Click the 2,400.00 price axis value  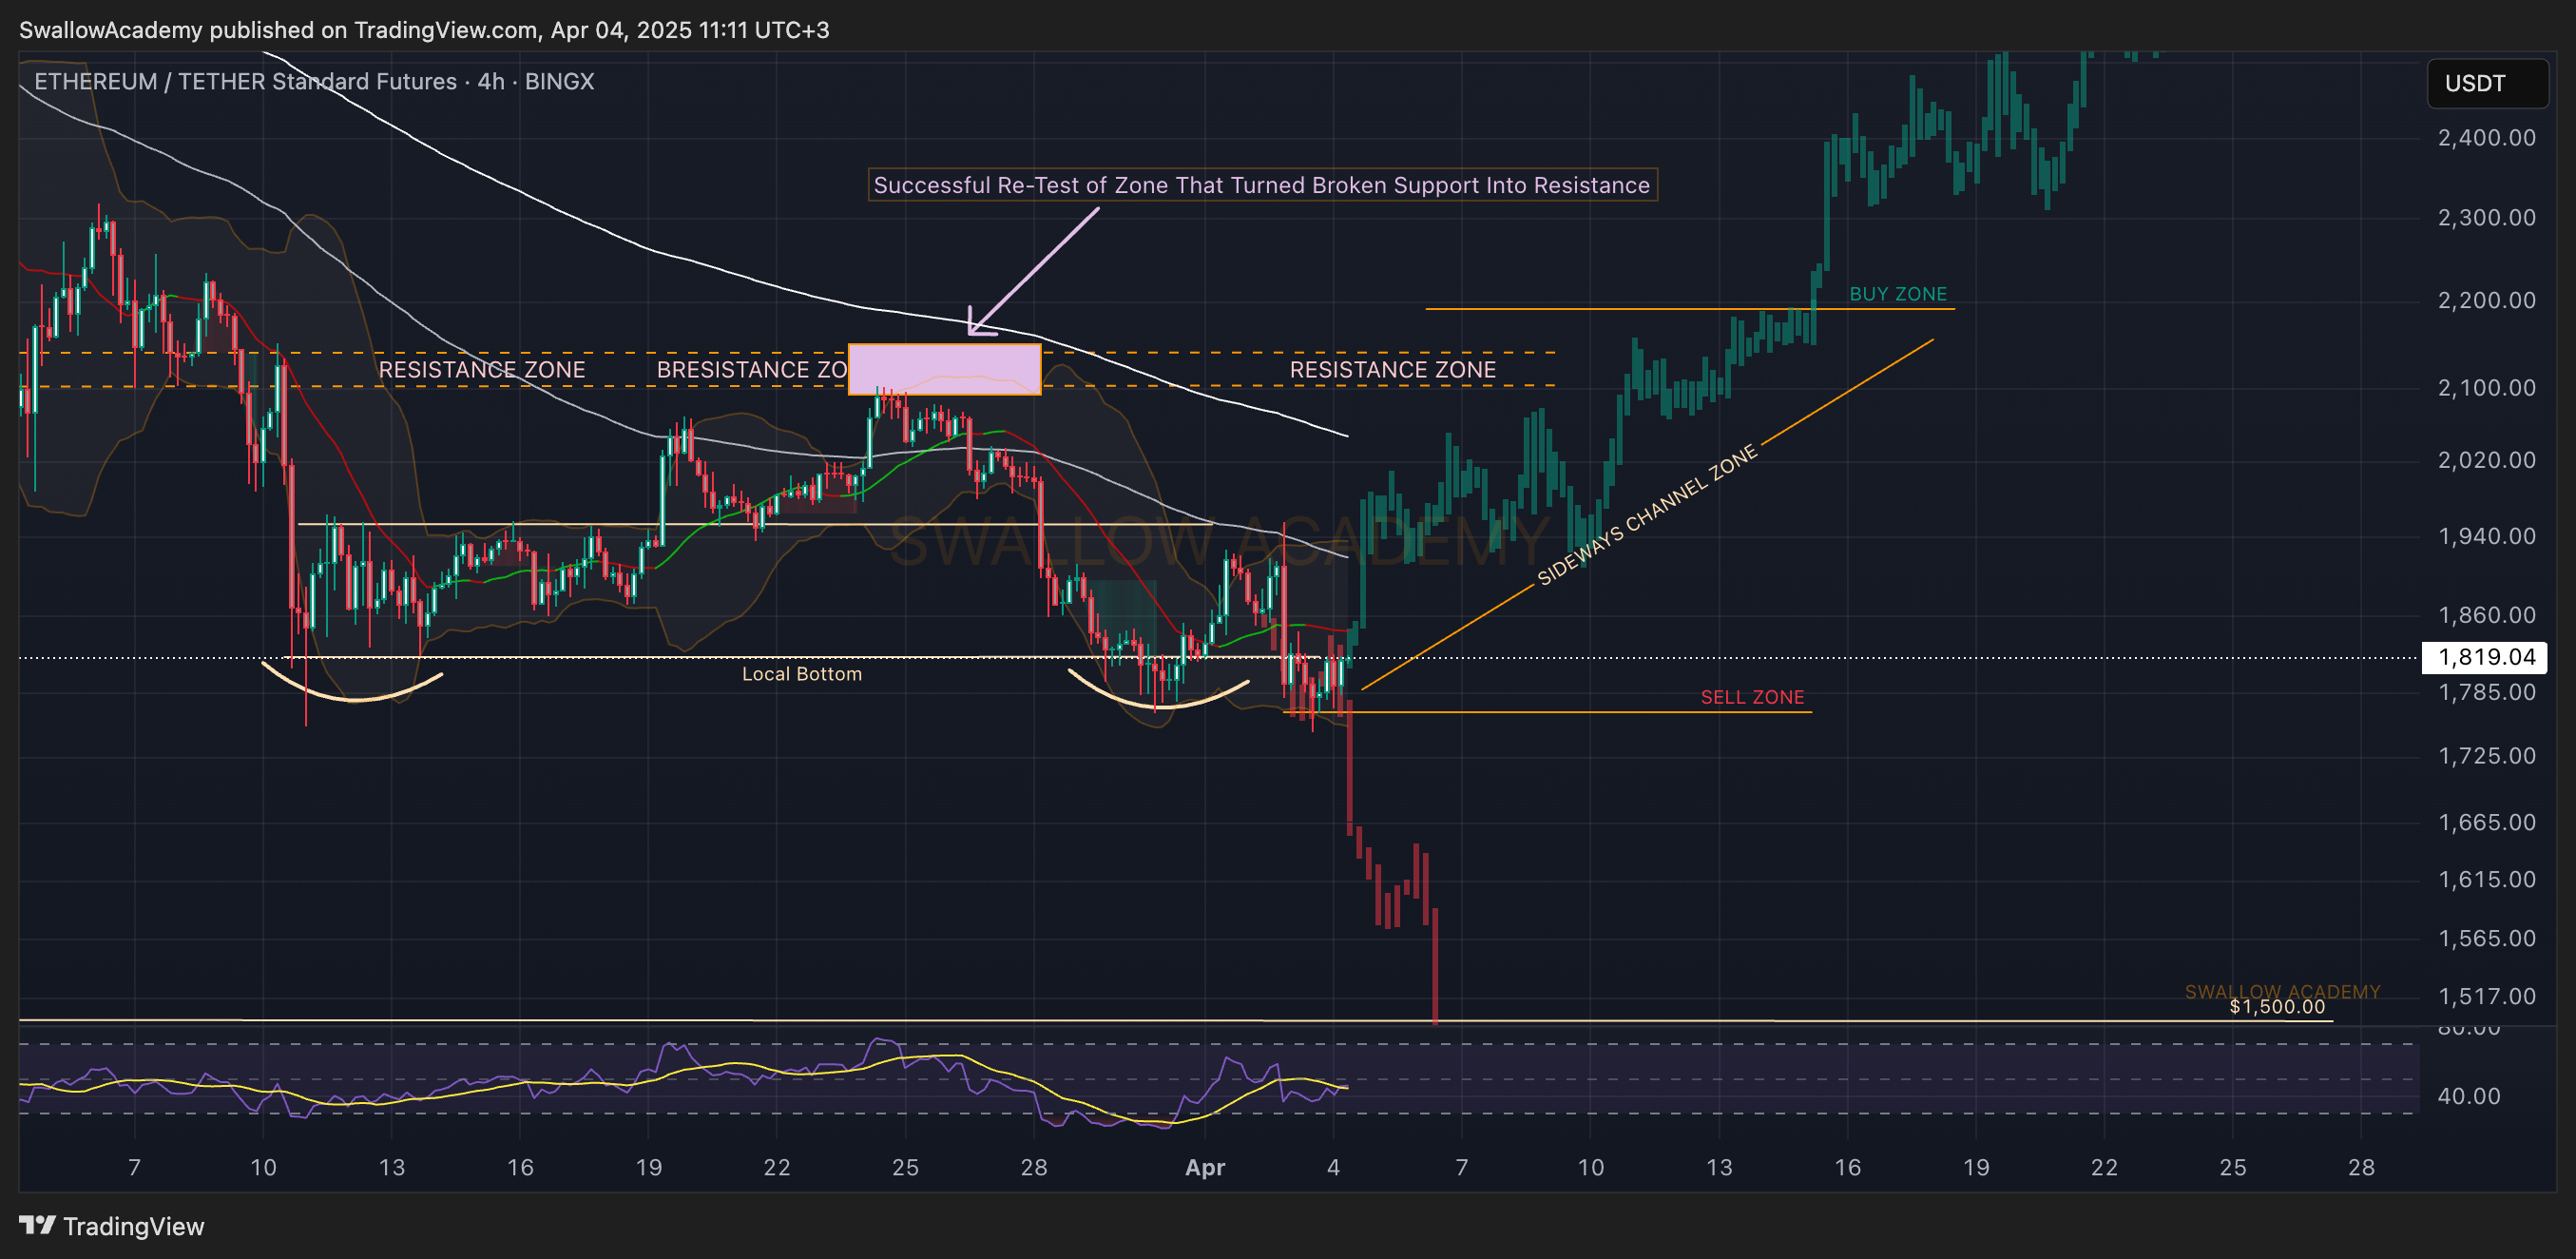[x=2487, y=138]
